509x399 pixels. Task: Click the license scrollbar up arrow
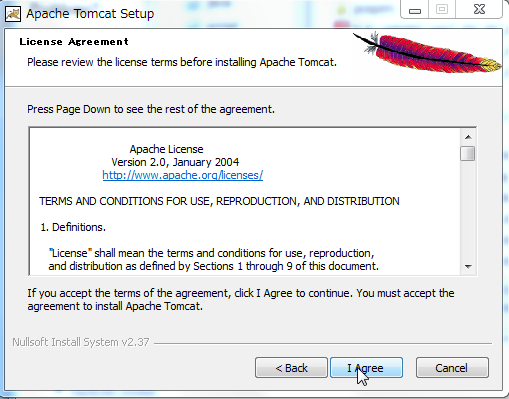click(468, 137)
